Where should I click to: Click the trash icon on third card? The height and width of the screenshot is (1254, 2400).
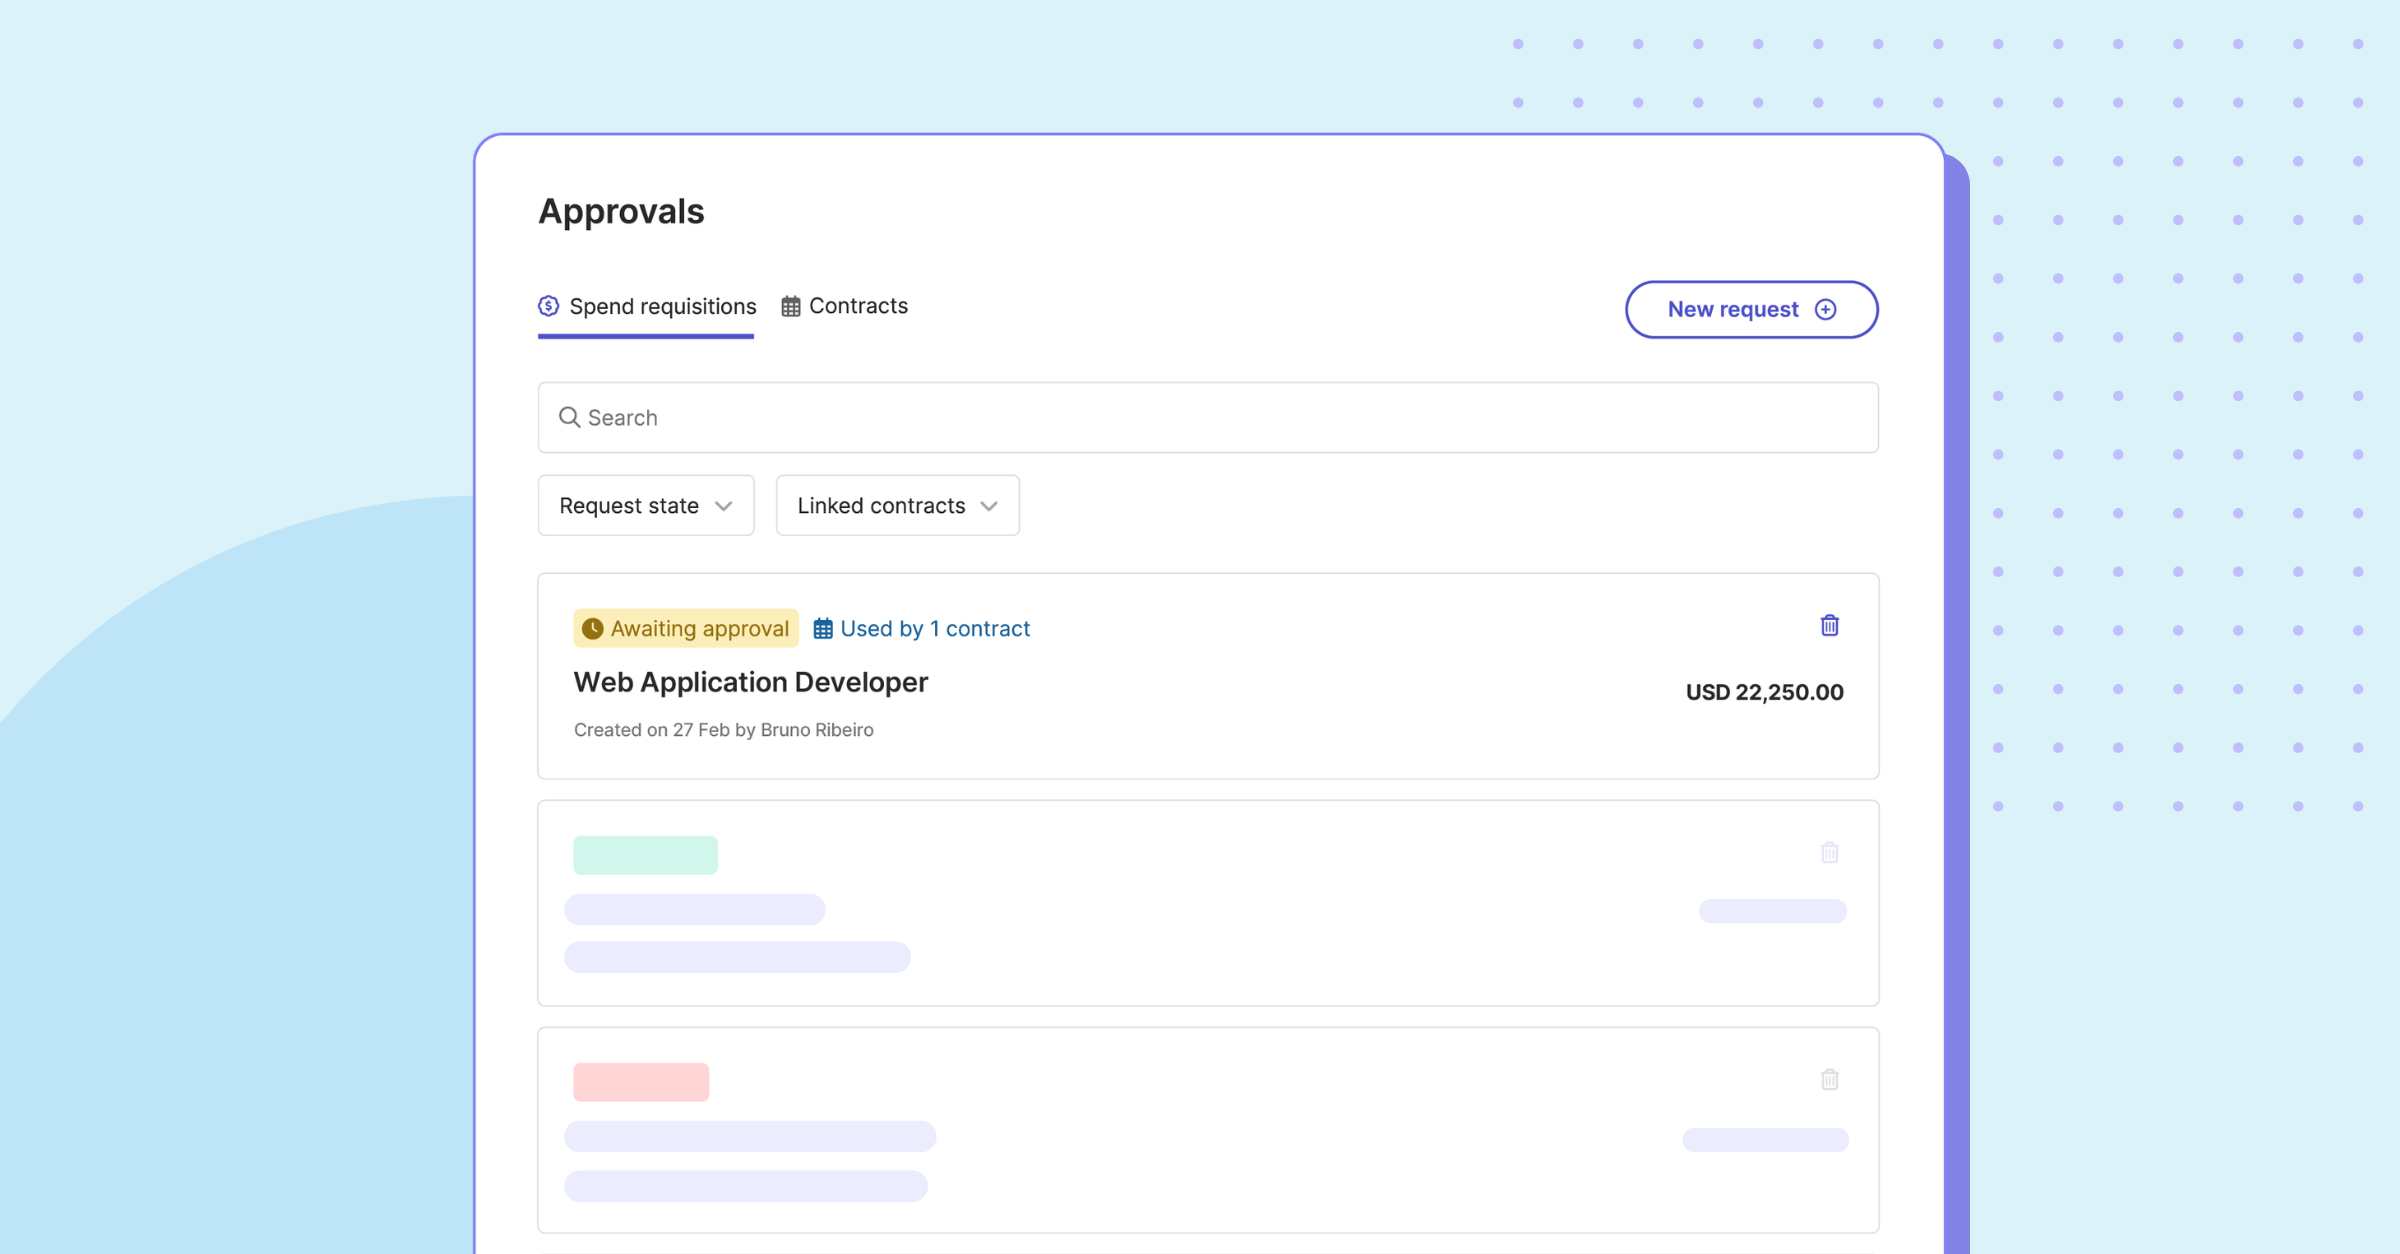click(x=1829, y=1080)
